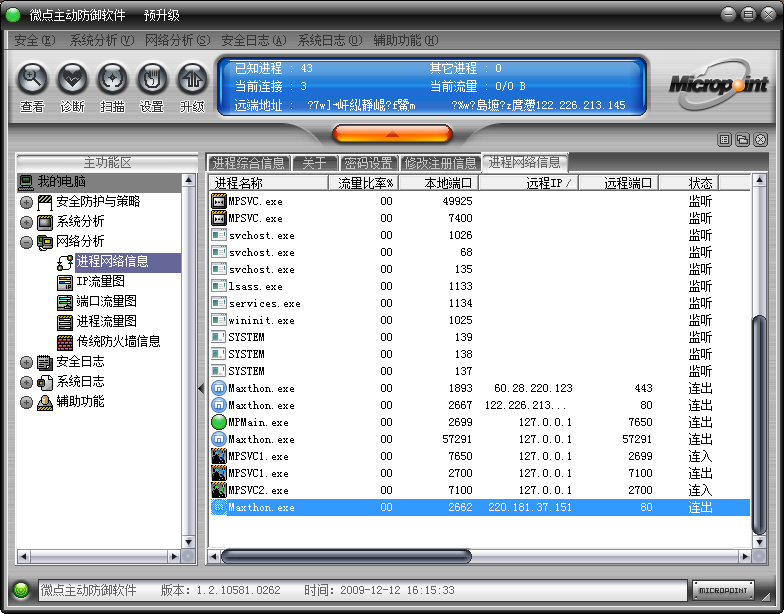Sort by the 流量比率% column header
Screen dimensions: 784x614
[x=364, y=183]
